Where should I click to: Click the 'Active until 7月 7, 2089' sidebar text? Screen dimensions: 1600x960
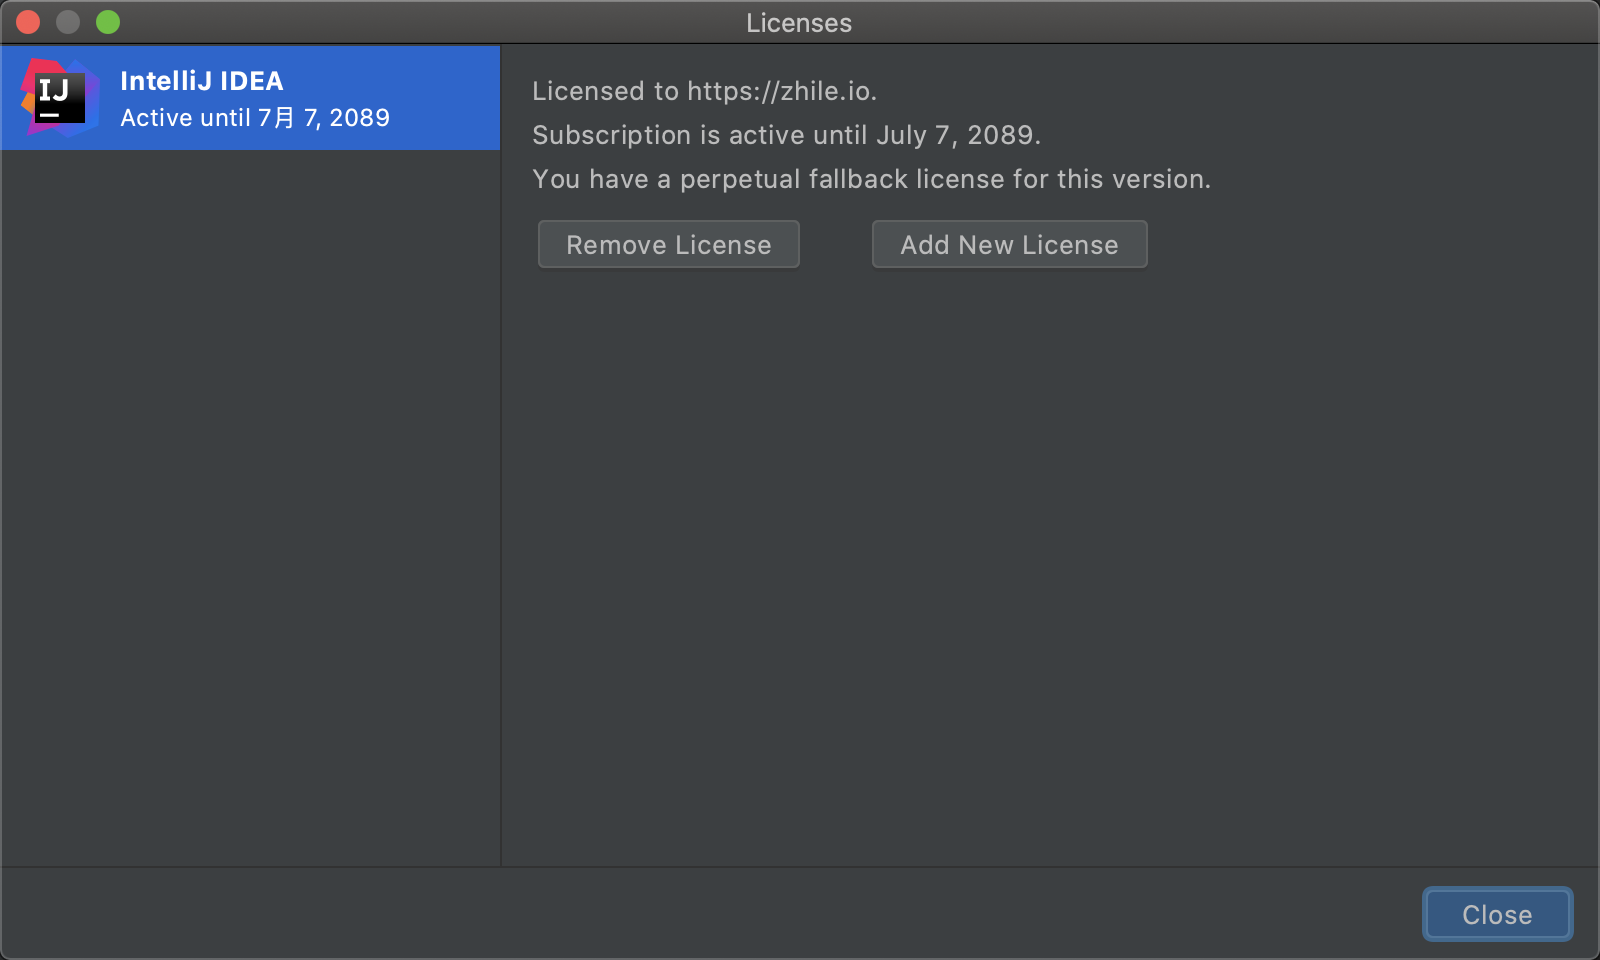(x=255, y=118)
